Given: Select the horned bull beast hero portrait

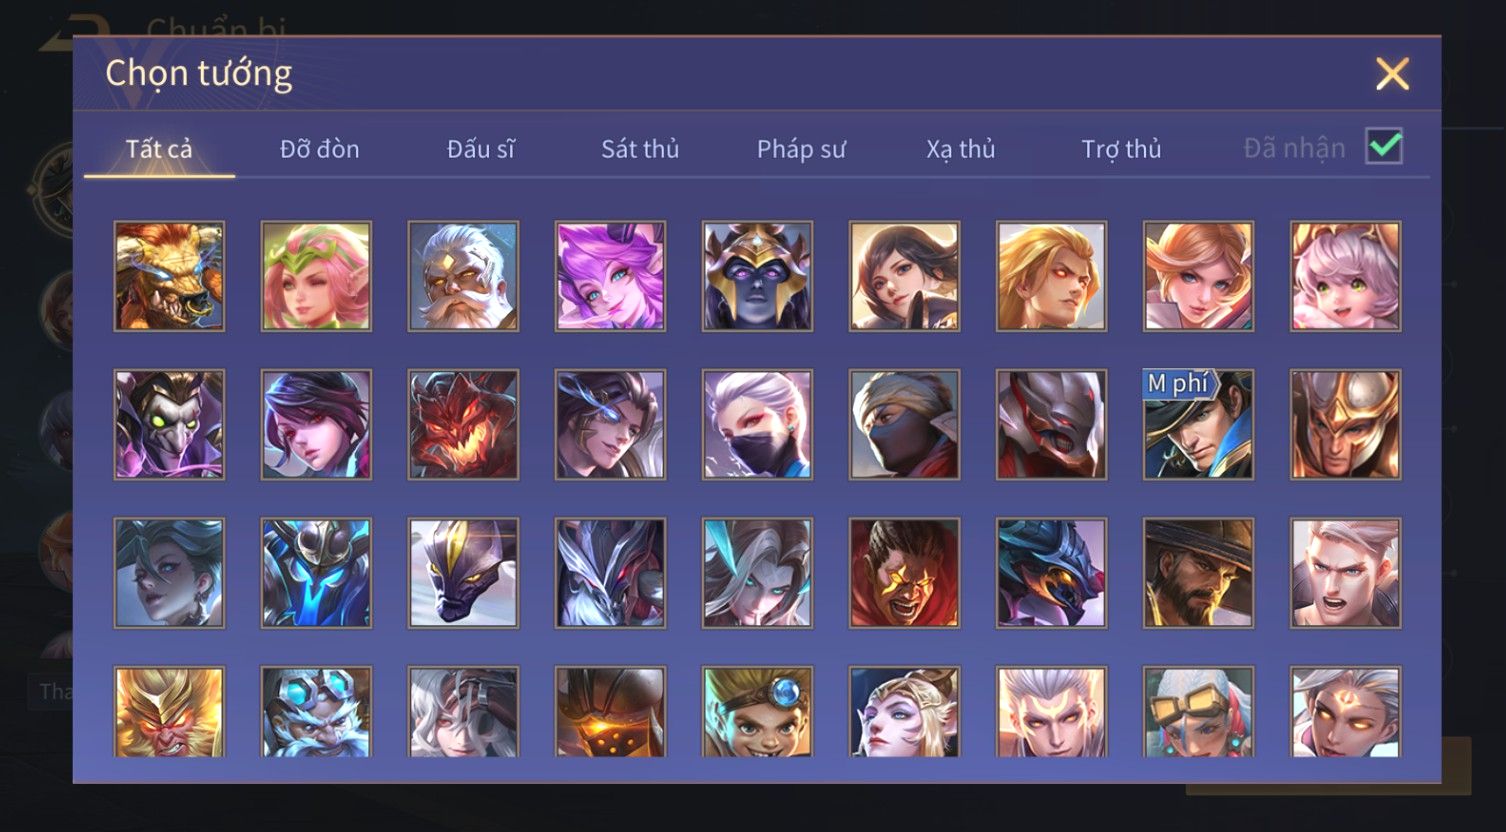Looking at the screenshot, I should tap(169, 276).
